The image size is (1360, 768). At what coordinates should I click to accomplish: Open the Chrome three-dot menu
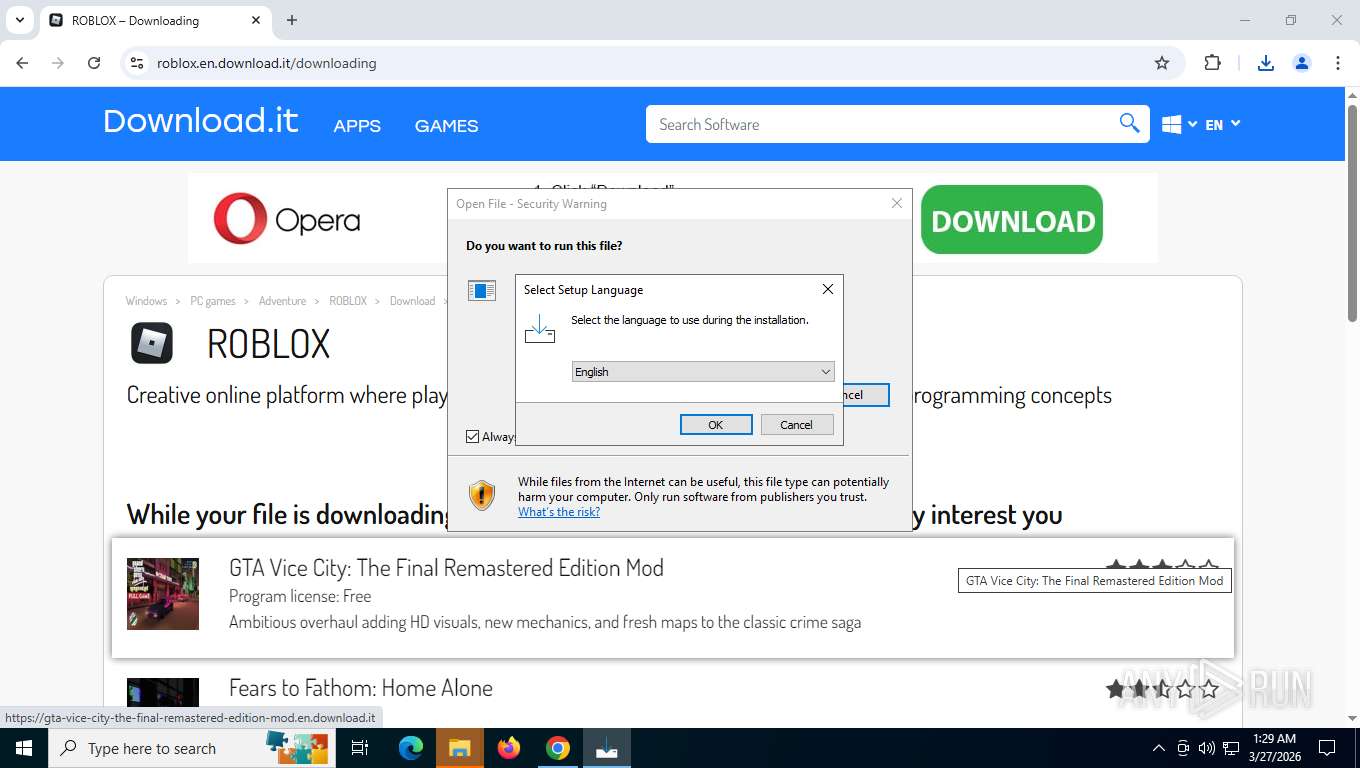click(1338, 63)
